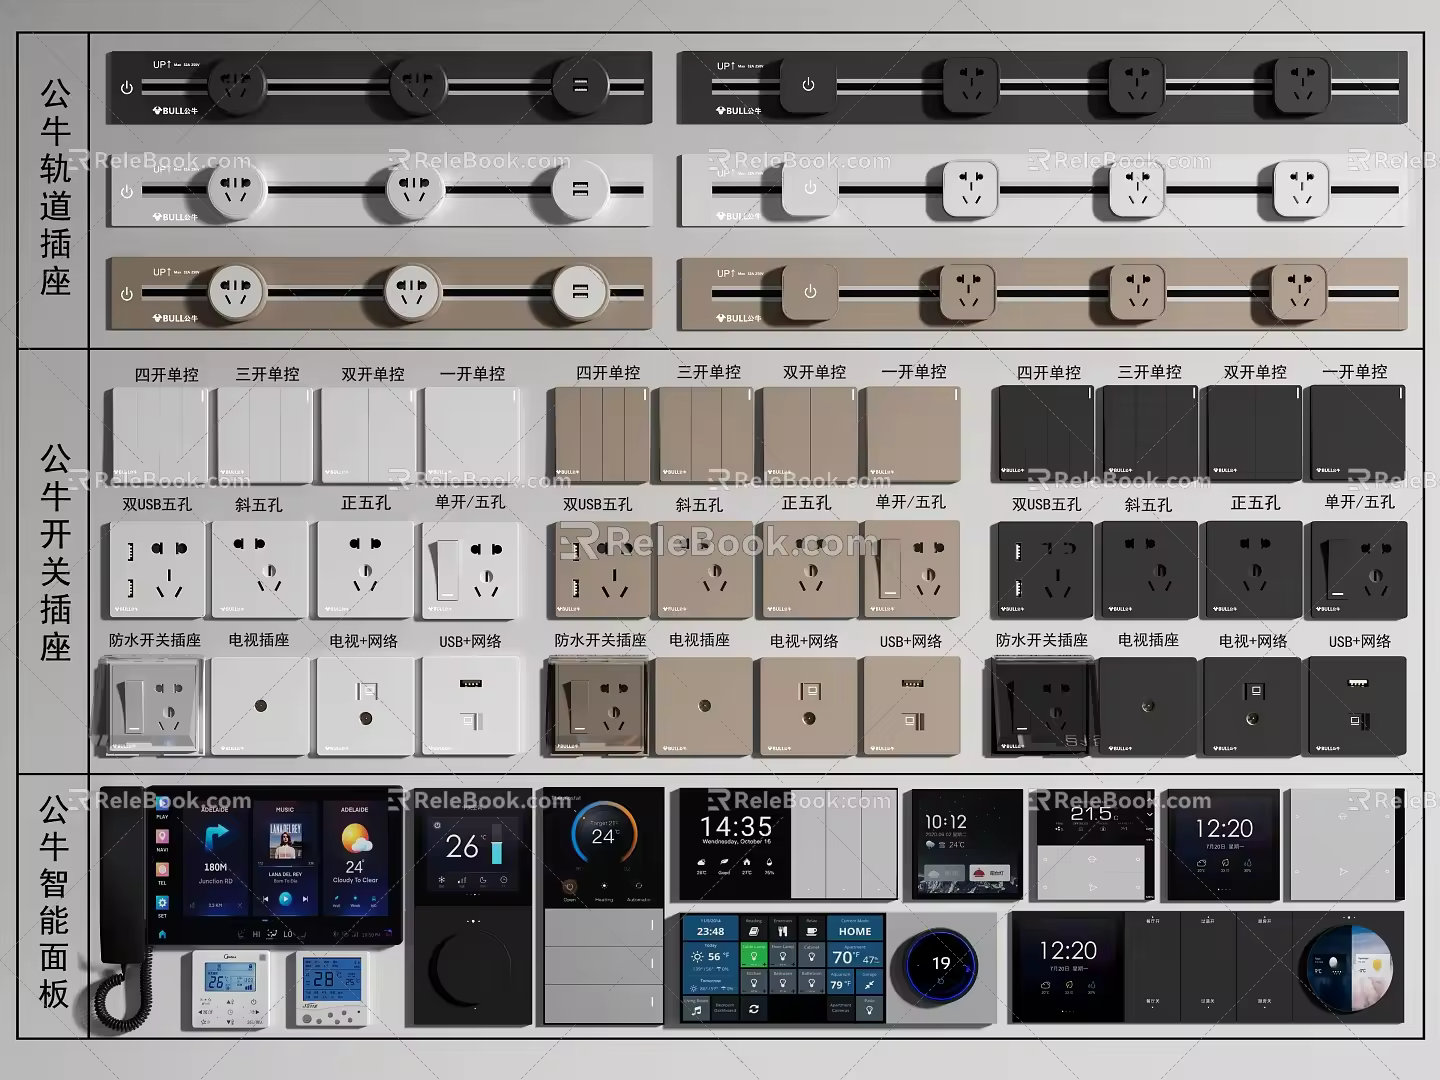Turn the black rotary dial knob panel
This screenshot has height=1080, width=1440.
[474, 966]
